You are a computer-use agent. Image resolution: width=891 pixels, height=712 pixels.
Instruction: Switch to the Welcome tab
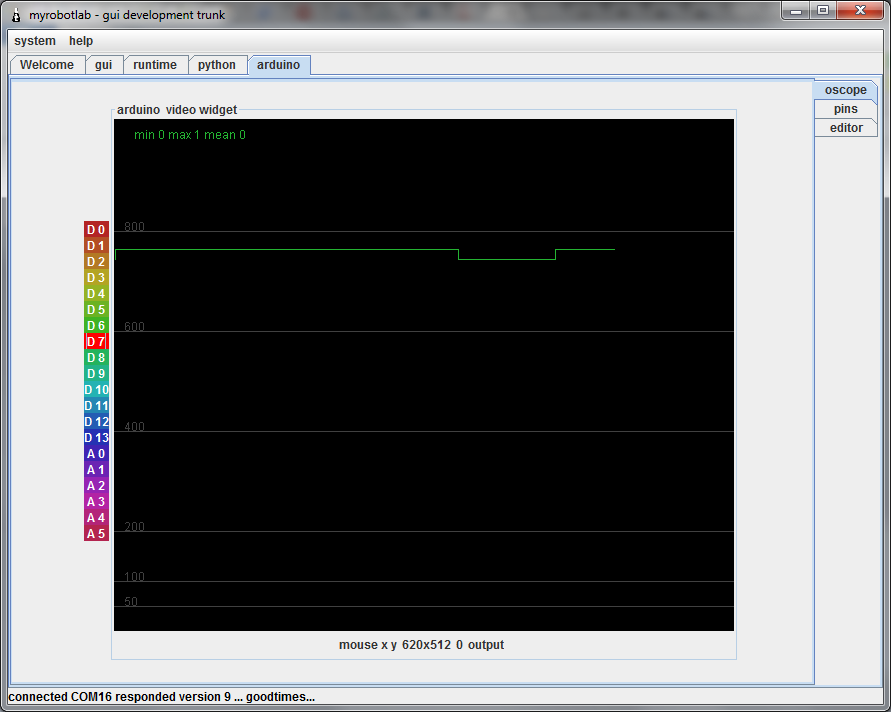point(47,65)
